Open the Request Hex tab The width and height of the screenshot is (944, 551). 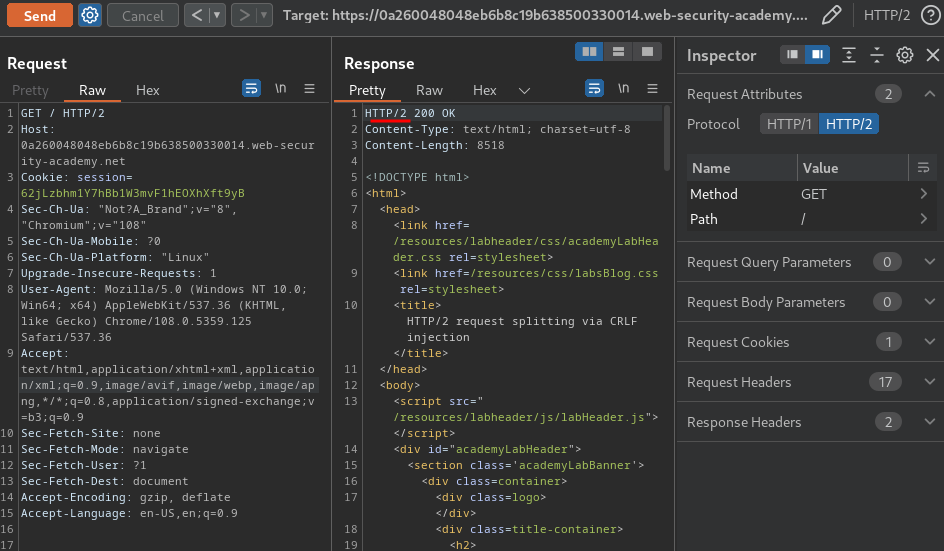tap(148, 90)
